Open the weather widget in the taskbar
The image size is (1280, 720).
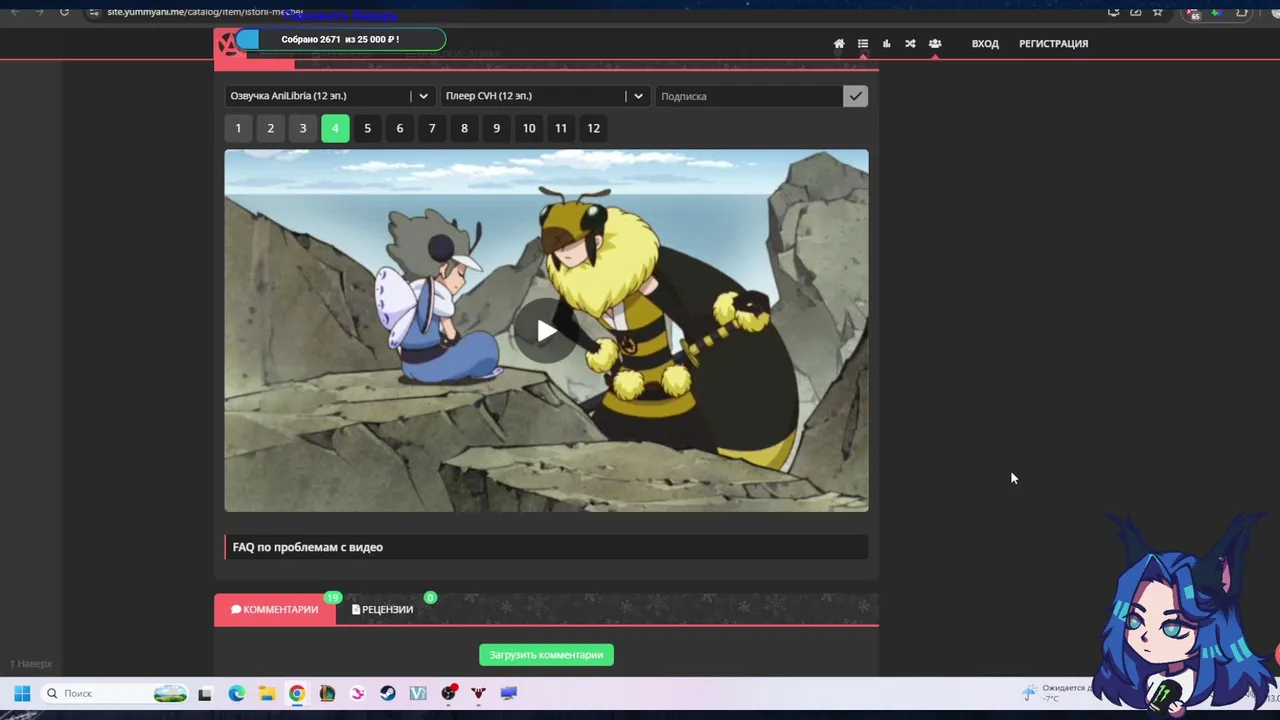point(1055,693)
